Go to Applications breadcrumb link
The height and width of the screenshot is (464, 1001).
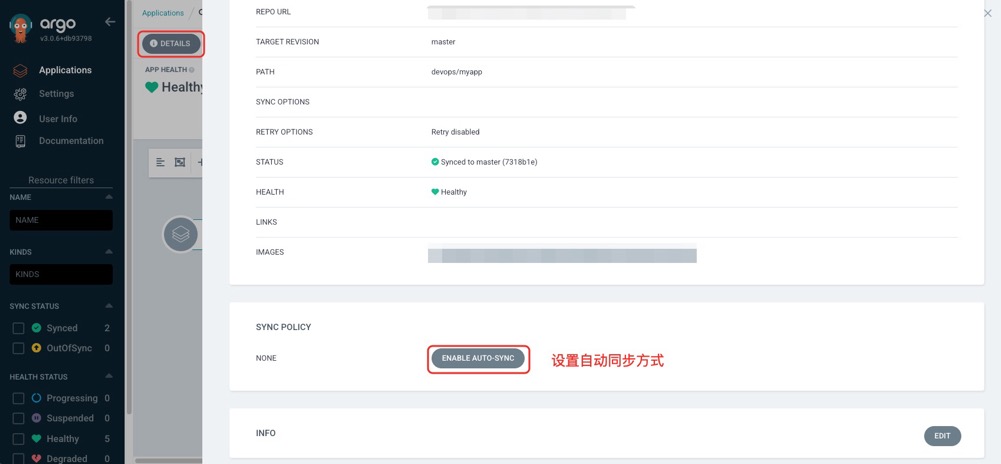[163, 13]
